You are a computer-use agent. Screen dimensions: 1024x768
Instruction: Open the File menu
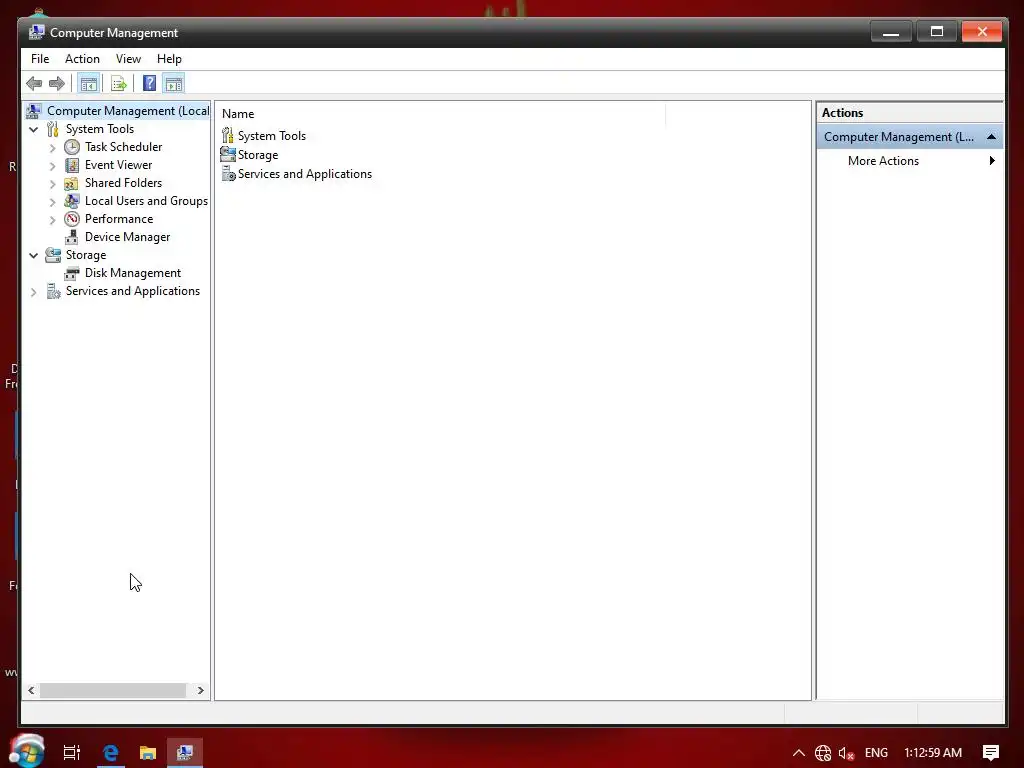click(x=40, y=59)
